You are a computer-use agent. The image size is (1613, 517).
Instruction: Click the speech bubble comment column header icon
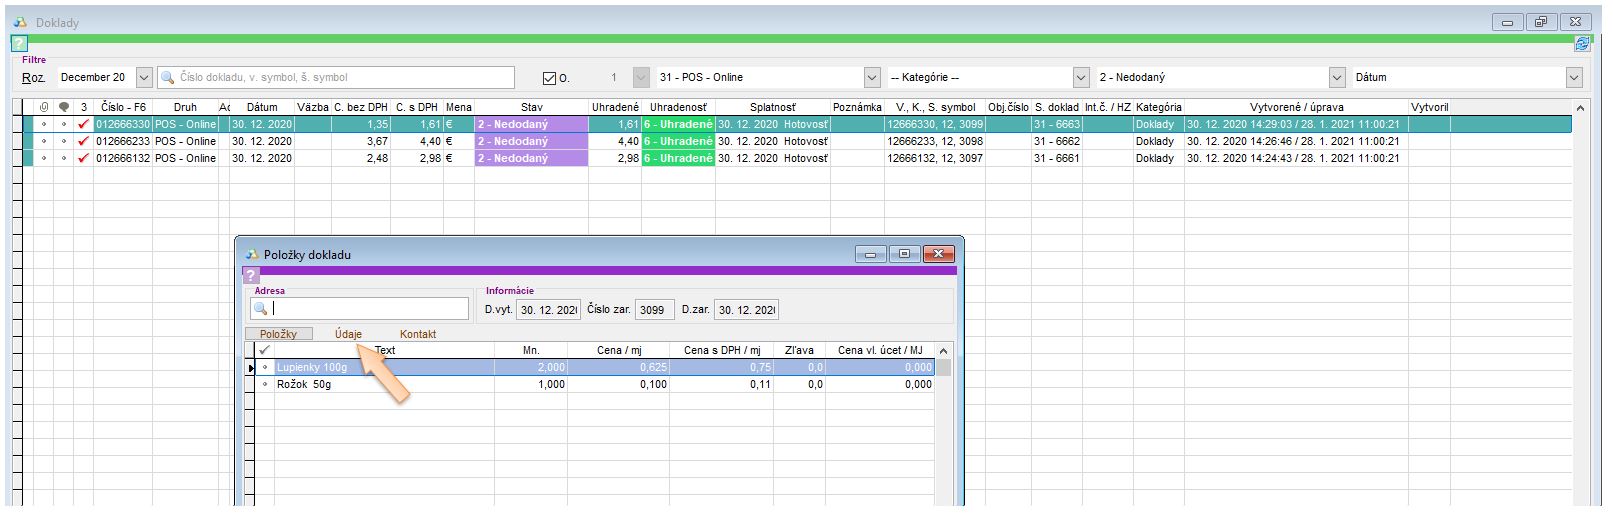[64, 107]
